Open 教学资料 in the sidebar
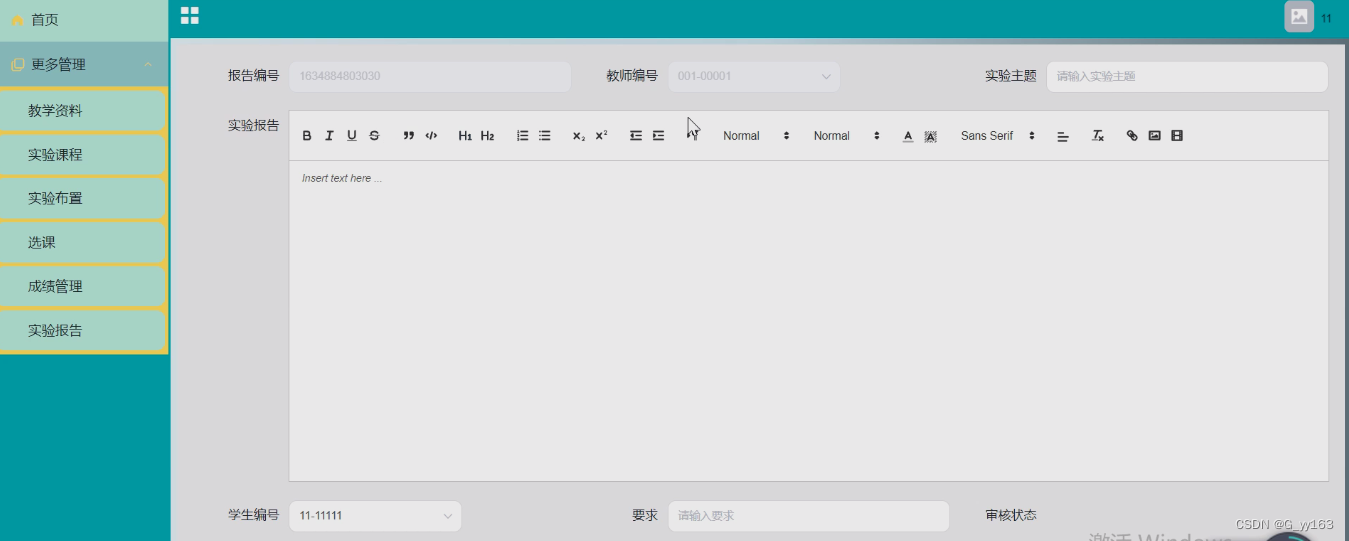The image size is (1349, 541). [x=83, y=111]
